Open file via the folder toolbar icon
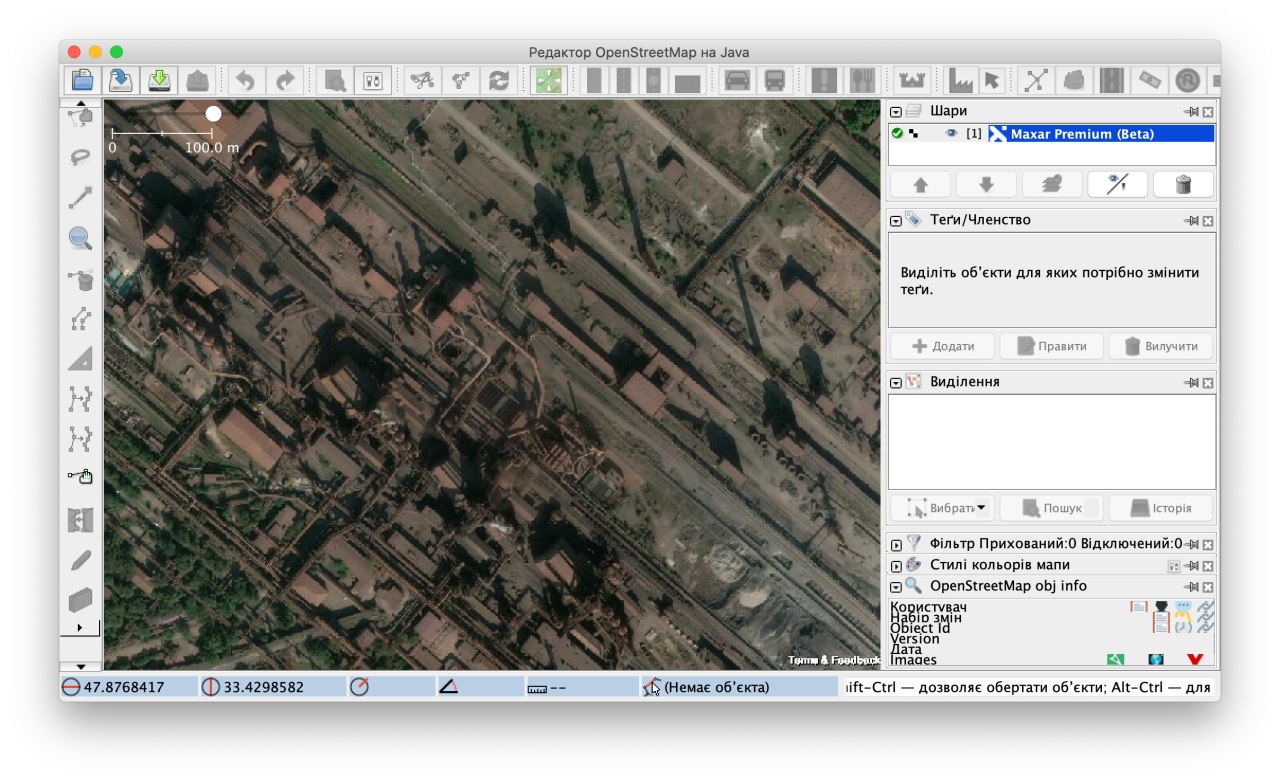Screen dimensions: 1280x780 [x=83, y=80]
